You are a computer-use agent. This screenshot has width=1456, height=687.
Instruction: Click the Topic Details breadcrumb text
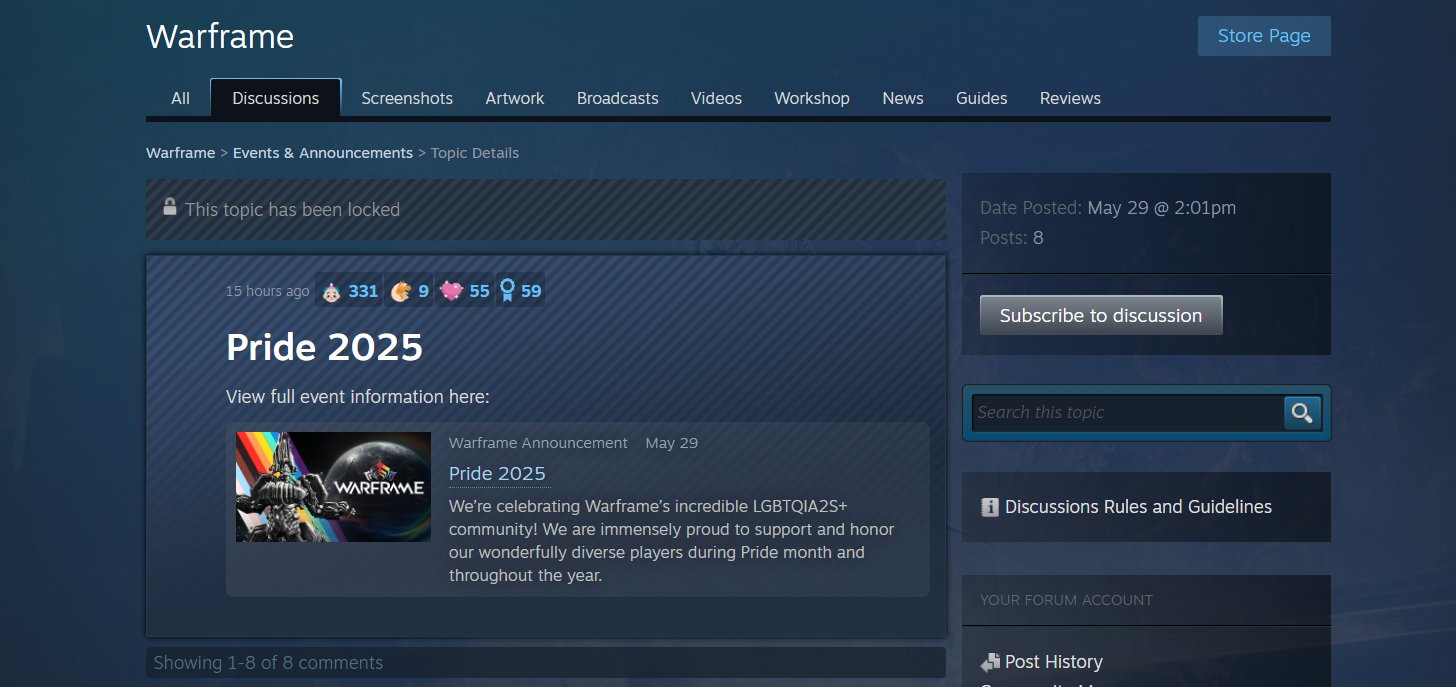(475, 153)
